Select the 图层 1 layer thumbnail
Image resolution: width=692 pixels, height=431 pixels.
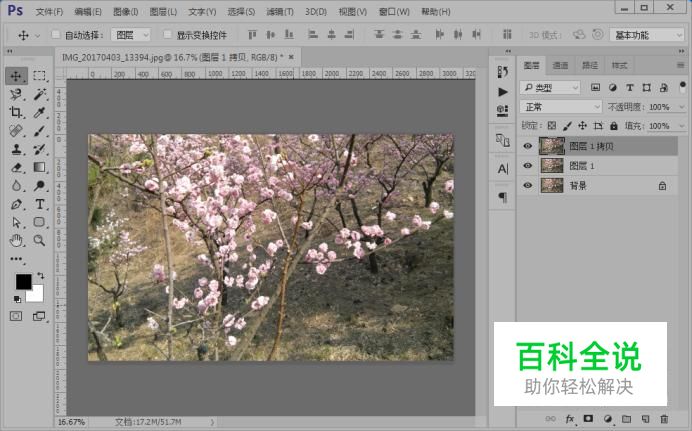pos(552,166)
